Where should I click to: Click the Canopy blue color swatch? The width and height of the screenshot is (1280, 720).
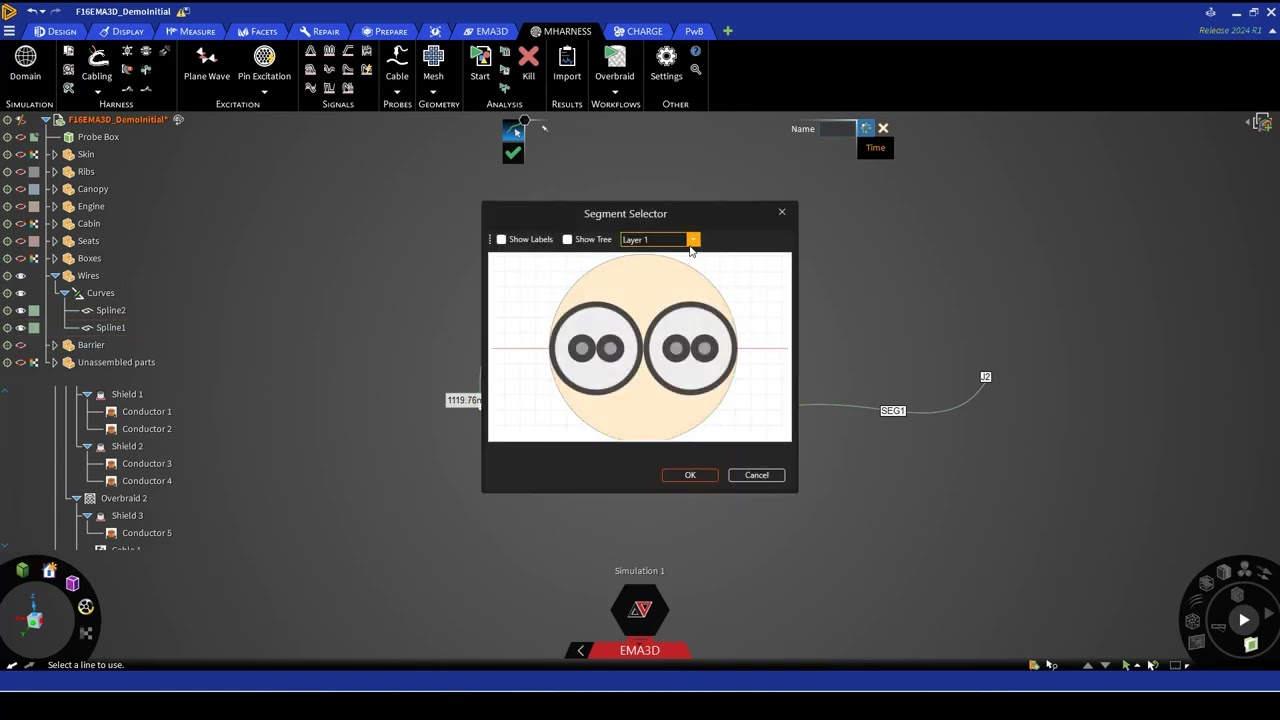[34, 189]
